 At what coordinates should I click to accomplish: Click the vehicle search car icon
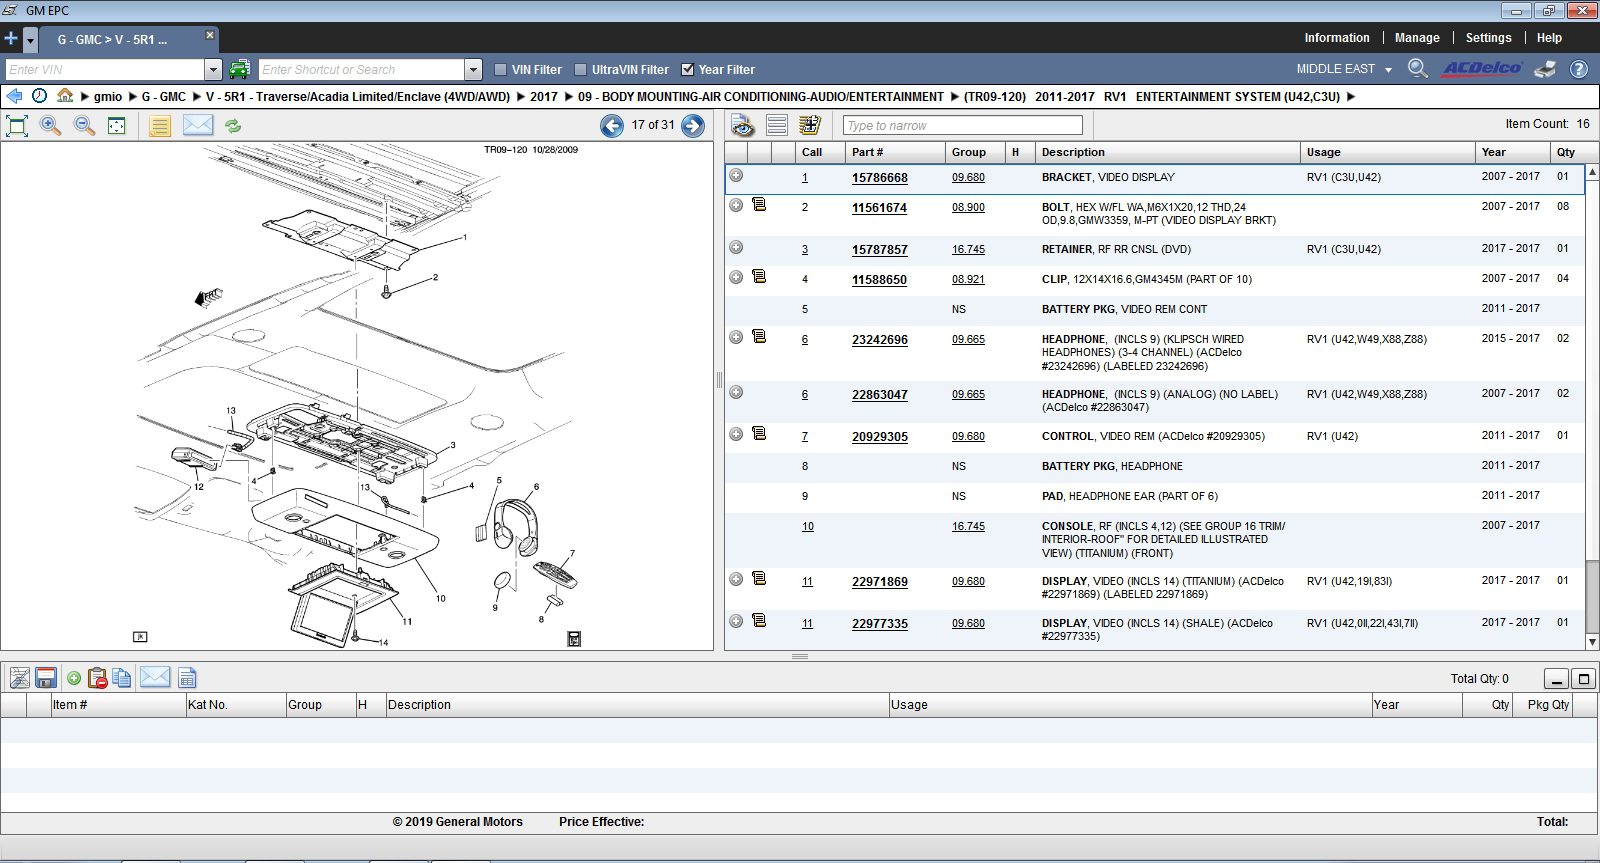click(239, 69)
